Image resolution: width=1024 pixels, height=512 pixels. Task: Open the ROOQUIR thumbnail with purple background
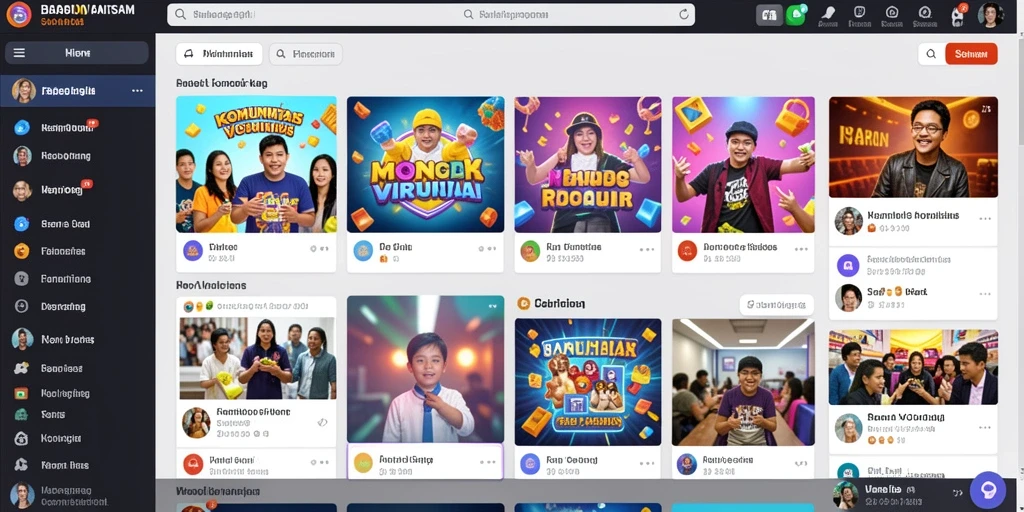click(588, 165)
